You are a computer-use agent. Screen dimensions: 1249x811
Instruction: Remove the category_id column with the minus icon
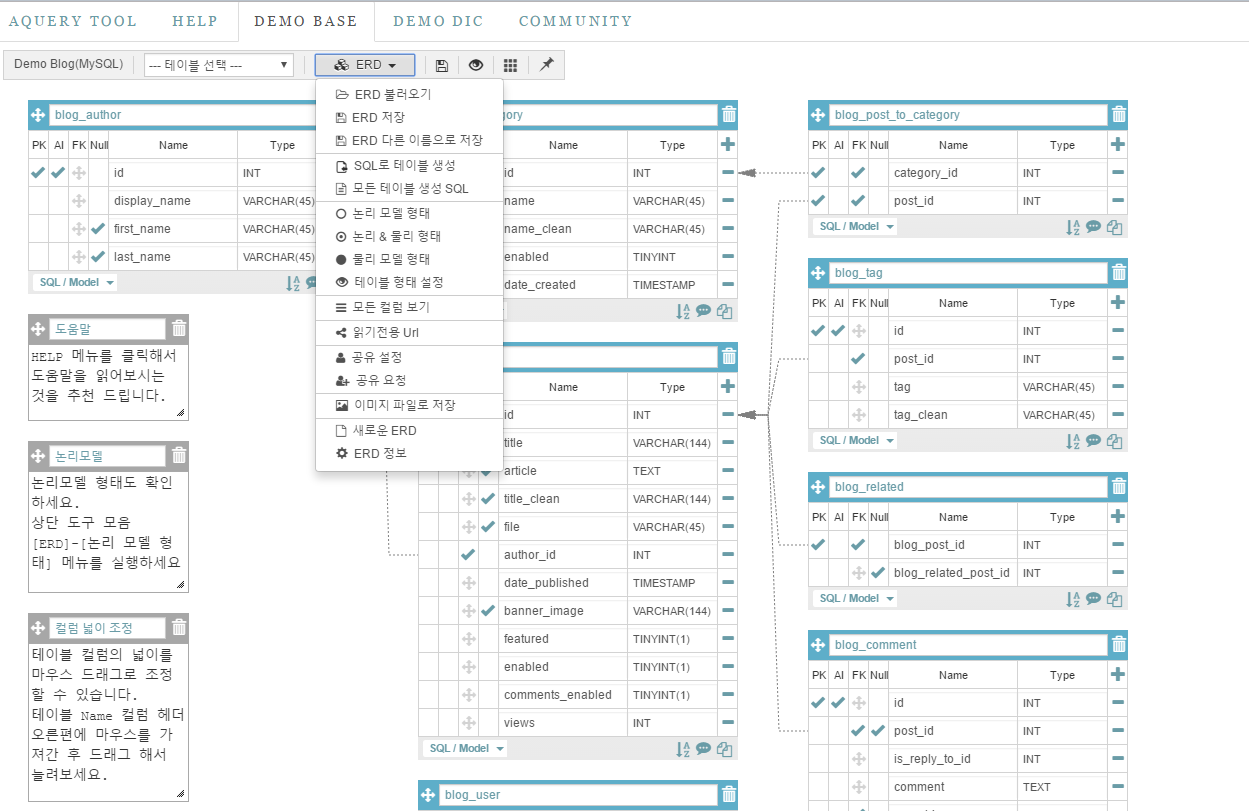(x=1118, y=173)
